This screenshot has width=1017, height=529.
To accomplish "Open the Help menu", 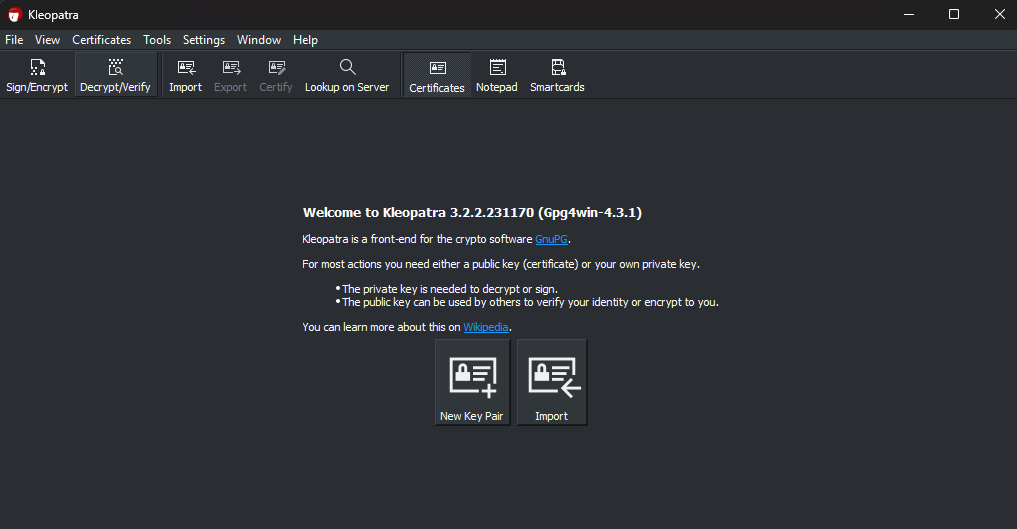I will click(x=305, y=40).
